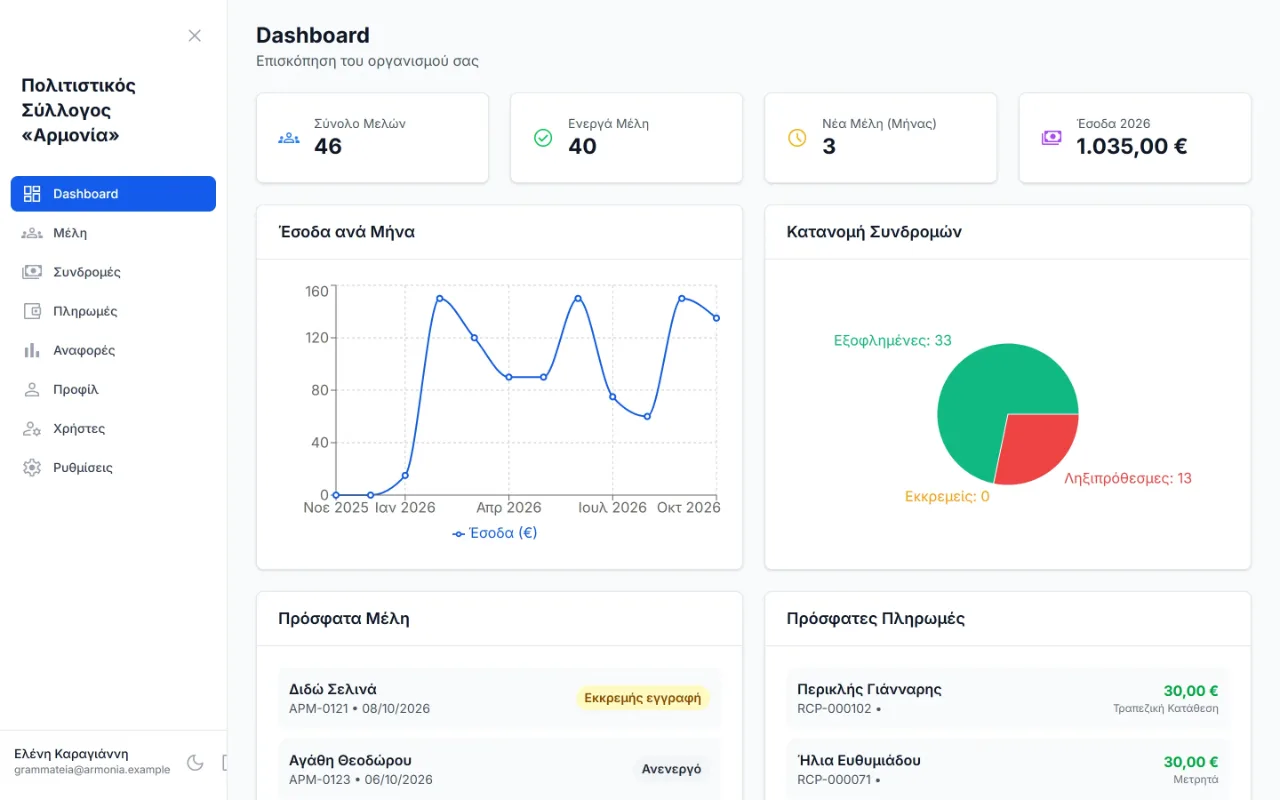Click the Μέλη people icon
The height and width of the screenshot is (800, 1280).
tap(32, 233)
